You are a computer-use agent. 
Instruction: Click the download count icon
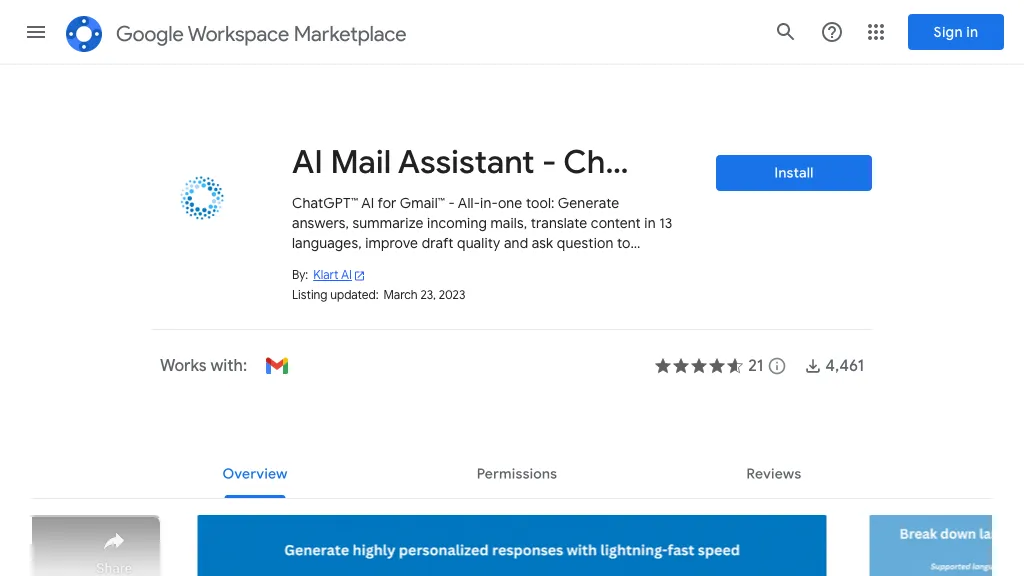(x=813, y=366)
